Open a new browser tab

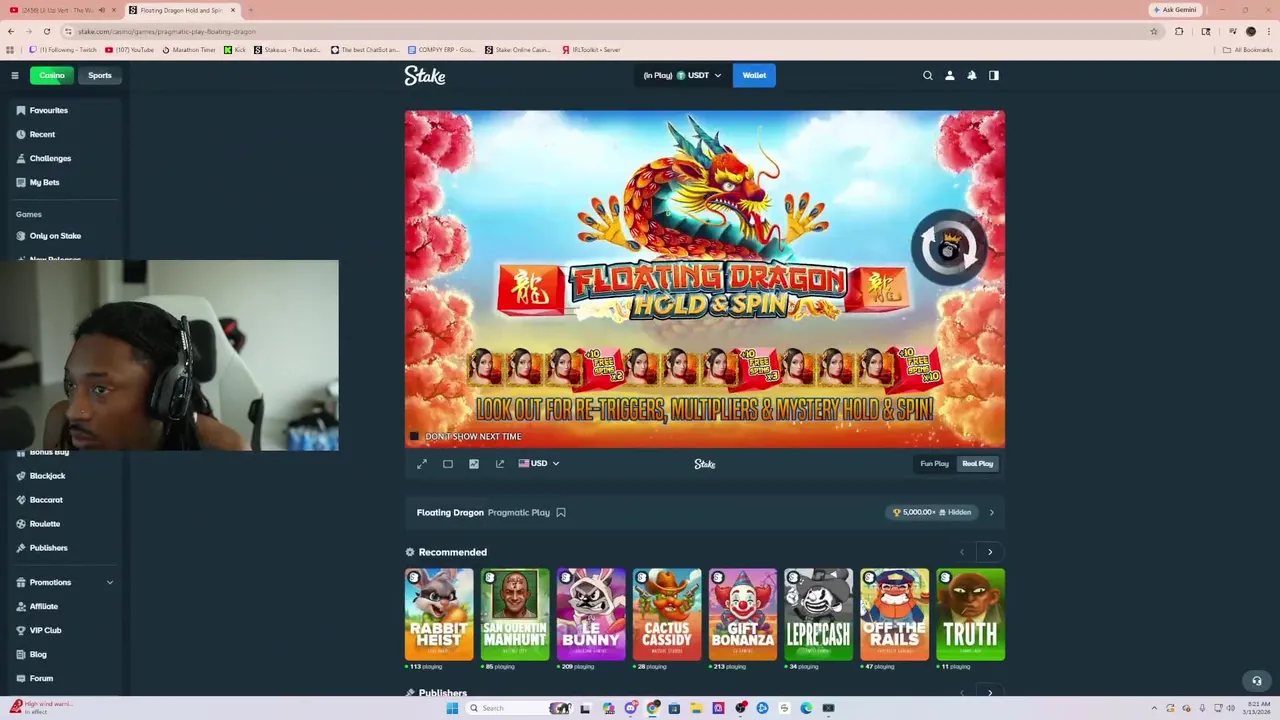tap(250, 10)
